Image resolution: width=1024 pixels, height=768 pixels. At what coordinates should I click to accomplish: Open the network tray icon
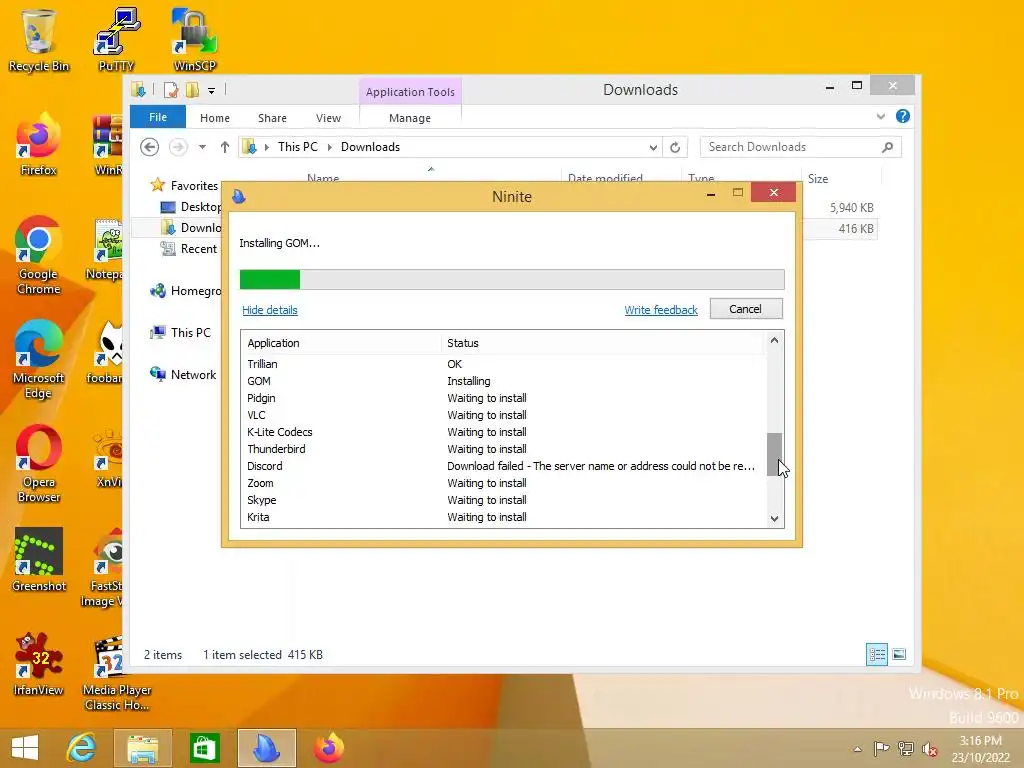(906, 749)
